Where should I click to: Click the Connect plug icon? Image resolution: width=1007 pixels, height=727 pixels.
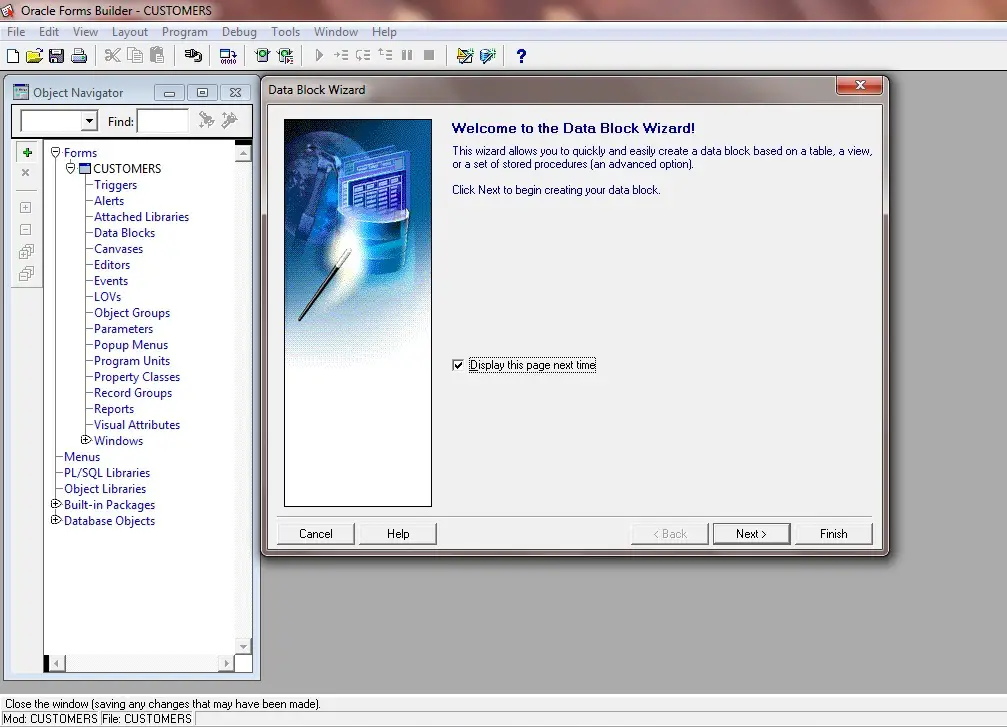[193, 56]
